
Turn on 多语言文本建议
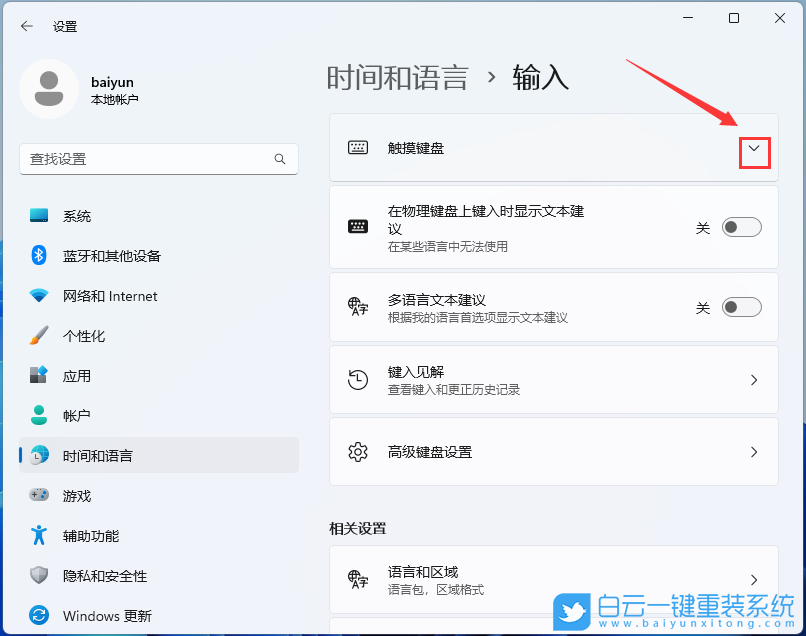point(741,307)
